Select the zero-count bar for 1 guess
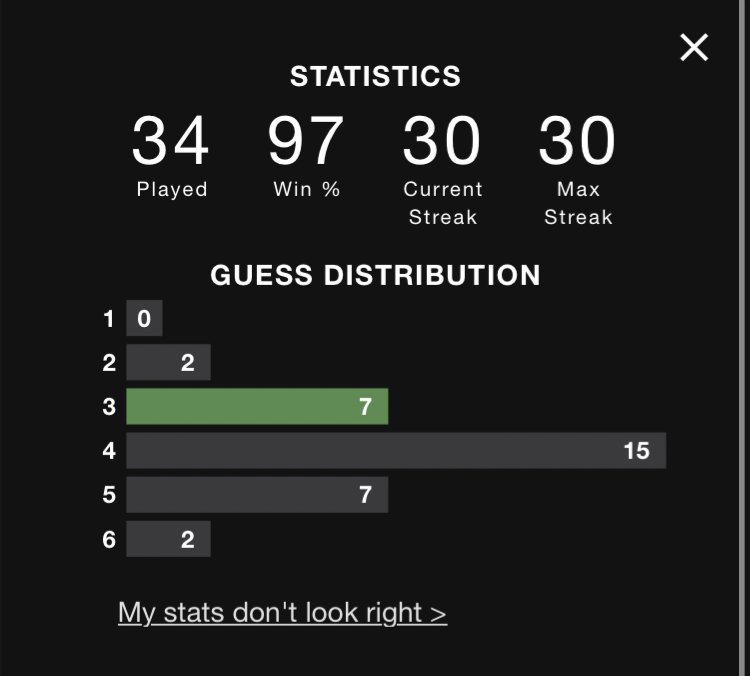750x676 pixels. pos(144,318)
